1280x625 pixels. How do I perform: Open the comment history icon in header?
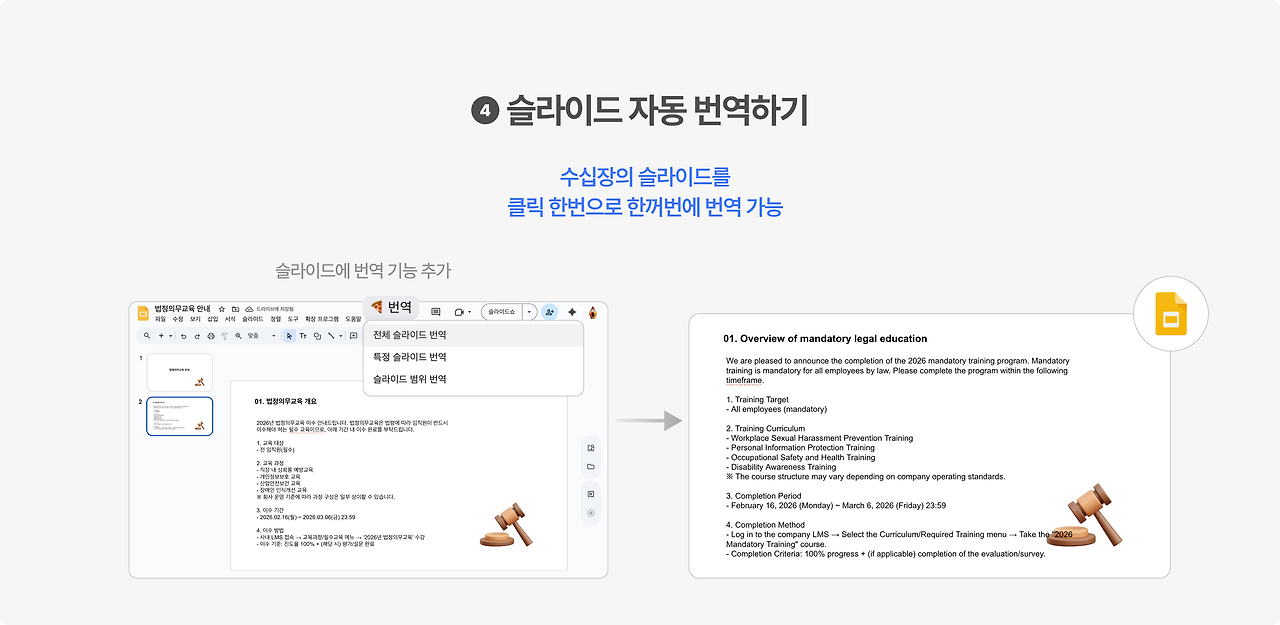pyautogui.click(x=435, y=312)
